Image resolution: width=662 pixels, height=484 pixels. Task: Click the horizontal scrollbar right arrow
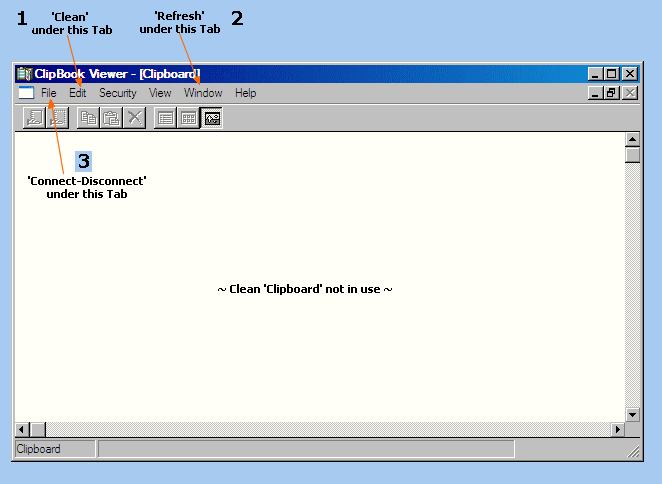(618, 430)
